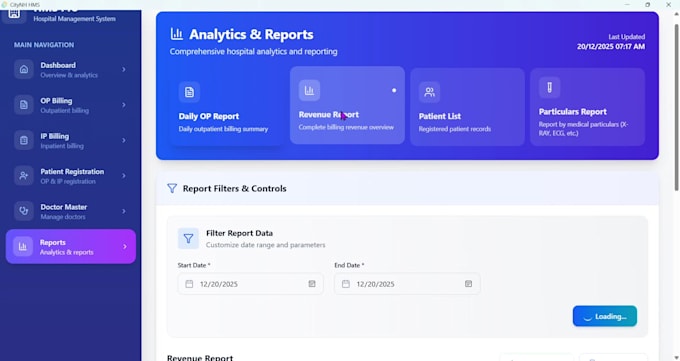Screen dimensions: 680x361
Task: Click the Start Date input field
Action: tap(251, 284)
